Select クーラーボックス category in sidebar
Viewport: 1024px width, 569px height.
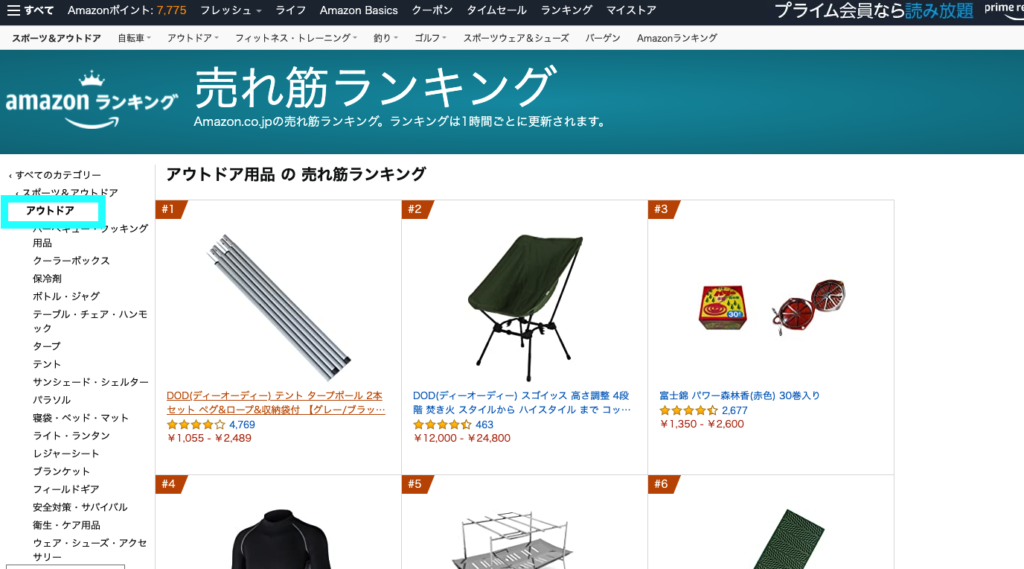71,261
